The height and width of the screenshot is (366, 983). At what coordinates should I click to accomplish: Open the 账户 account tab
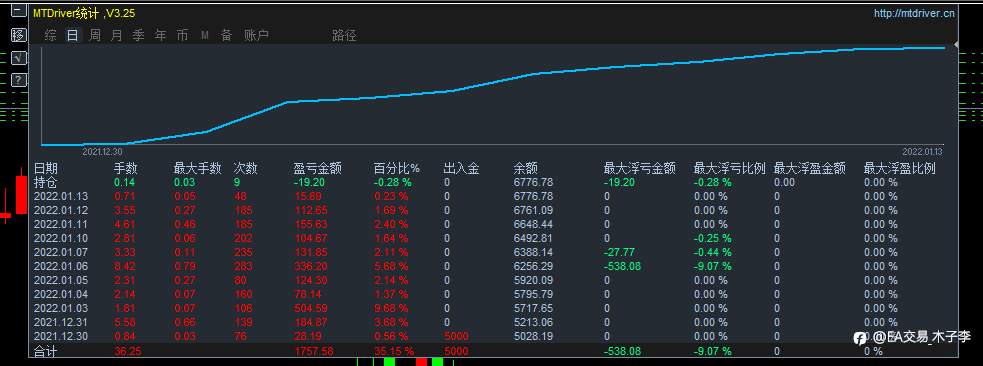tap(256, 36)
